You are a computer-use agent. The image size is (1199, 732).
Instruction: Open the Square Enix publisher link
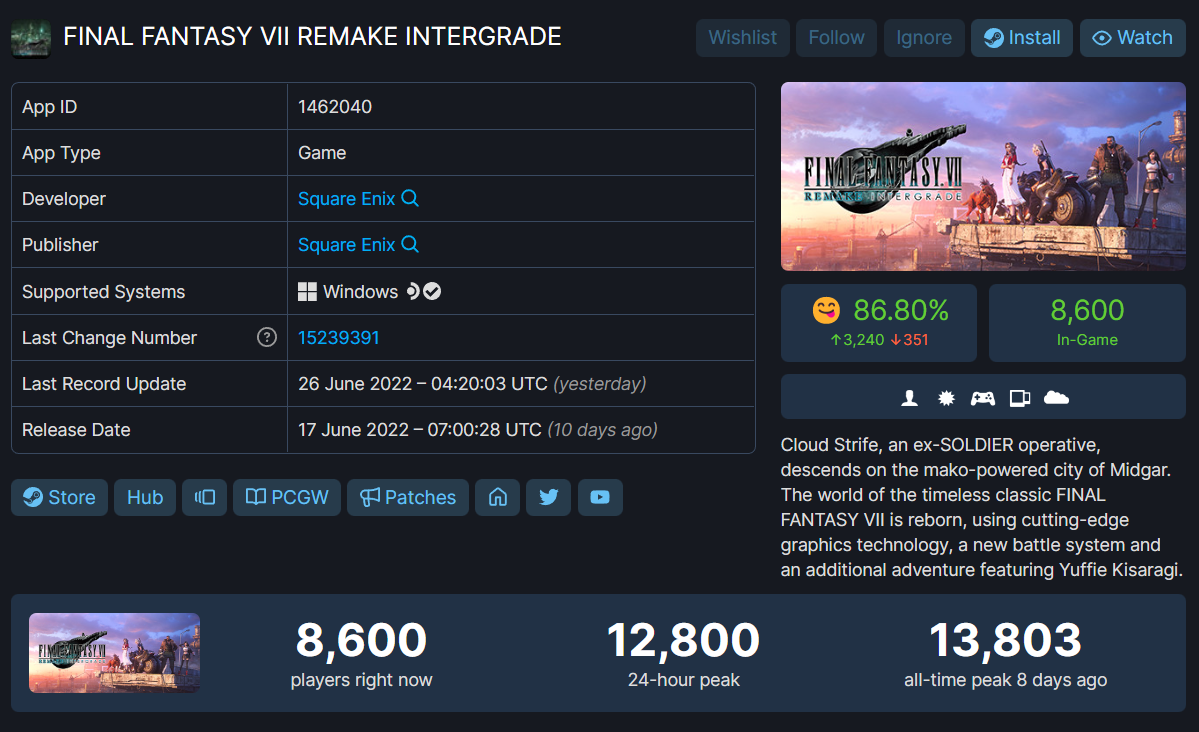click(x=346, y=245)
